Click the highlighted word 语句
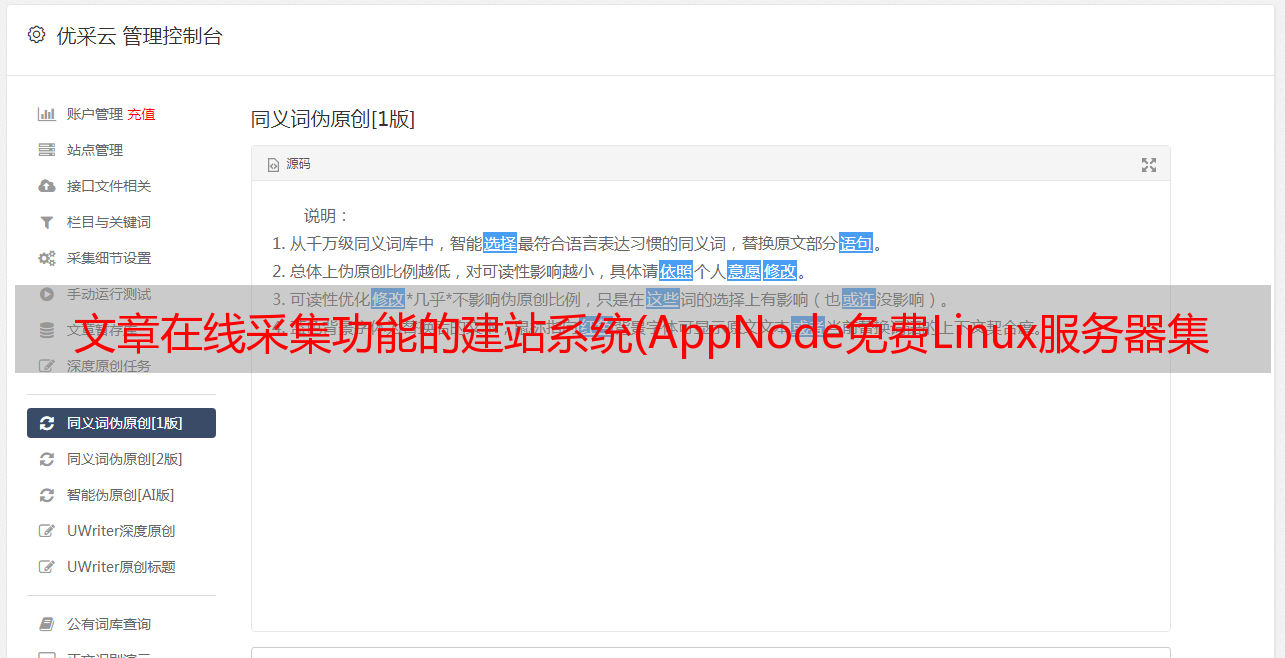The height and width of the screenshot is (658, 1285). [856, 243]
